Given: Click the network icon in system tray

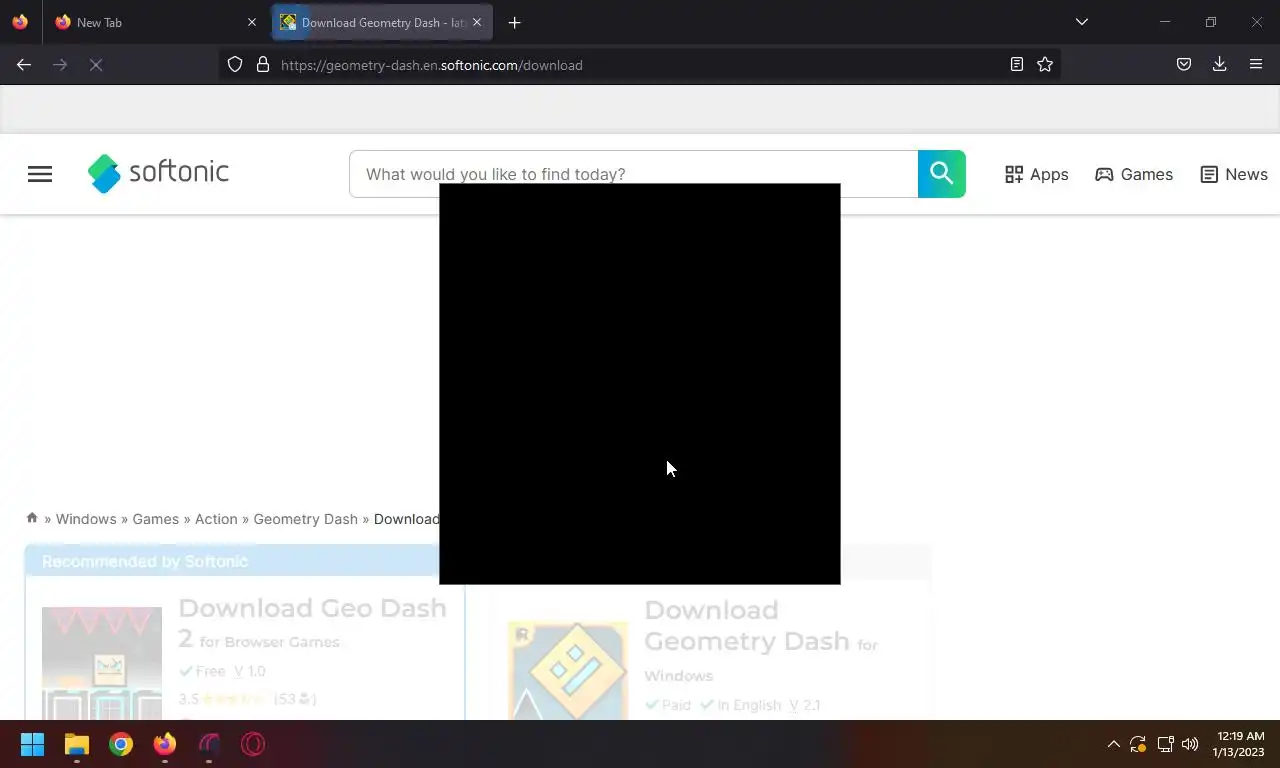Looking at the screenshot, I should point(1165,744).
